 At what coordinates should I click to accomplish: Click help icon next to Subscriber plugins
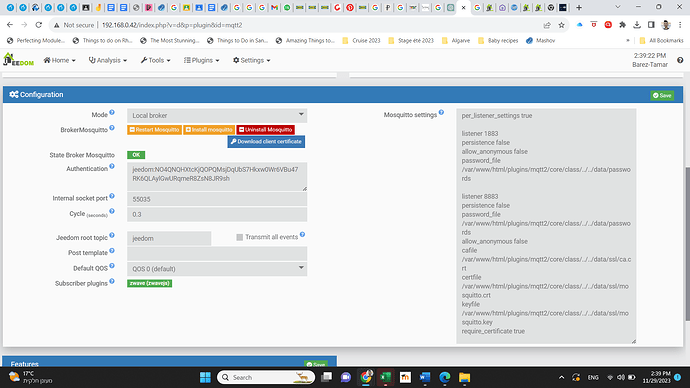(x=112, y=281)
